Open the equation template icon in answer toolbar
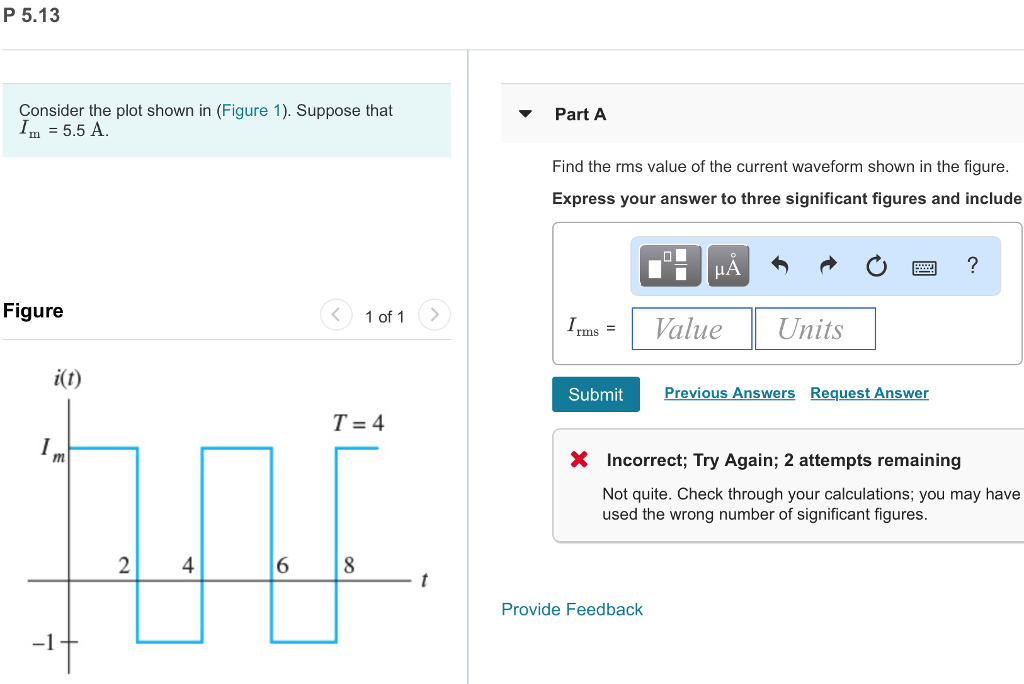Viewport: 1024px width, 684px height. pos(668,265)
